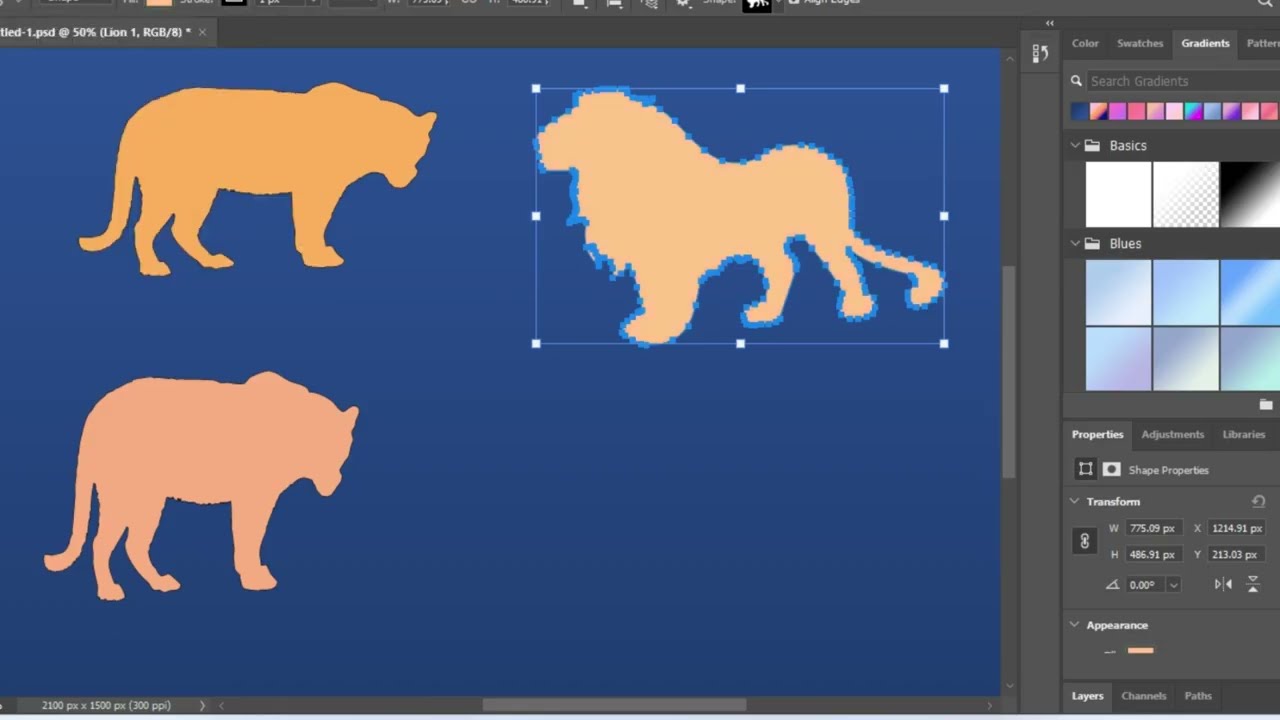Open the History panel icon in collapsed dock
The height and width of the screenshot is (720, 1280).
[x=1040, y=54]
